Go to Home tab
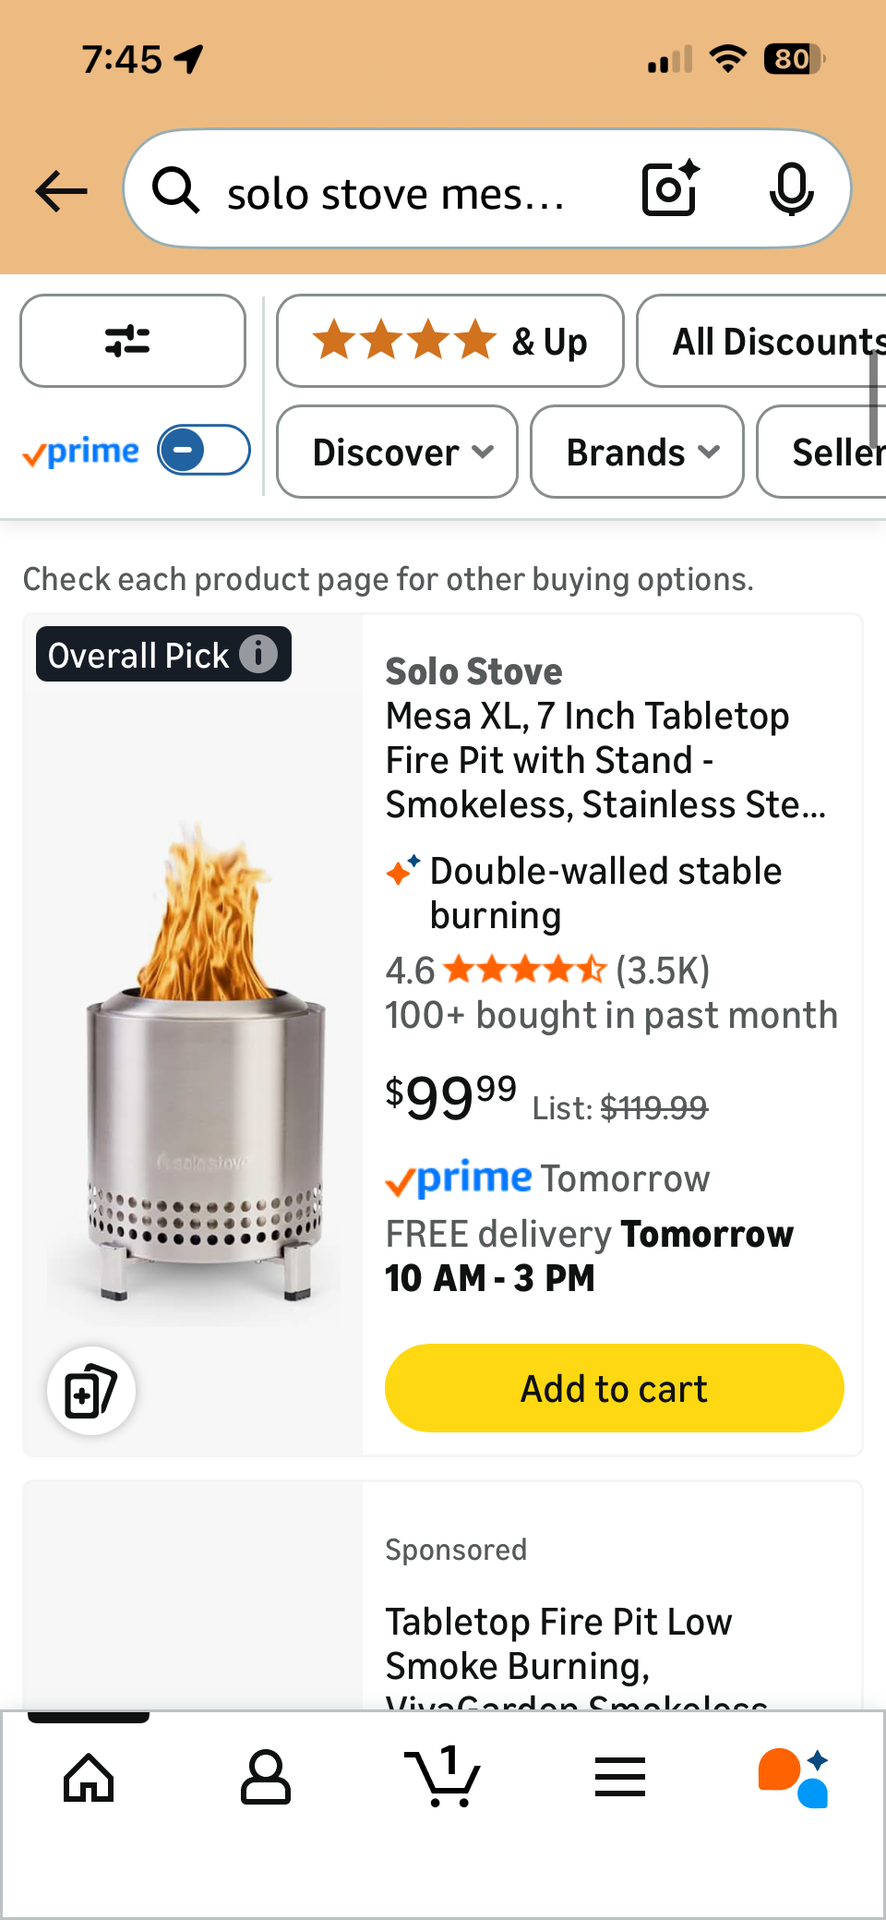The height and width of the screenshot is (1920, 886). tap(89, 1777)
